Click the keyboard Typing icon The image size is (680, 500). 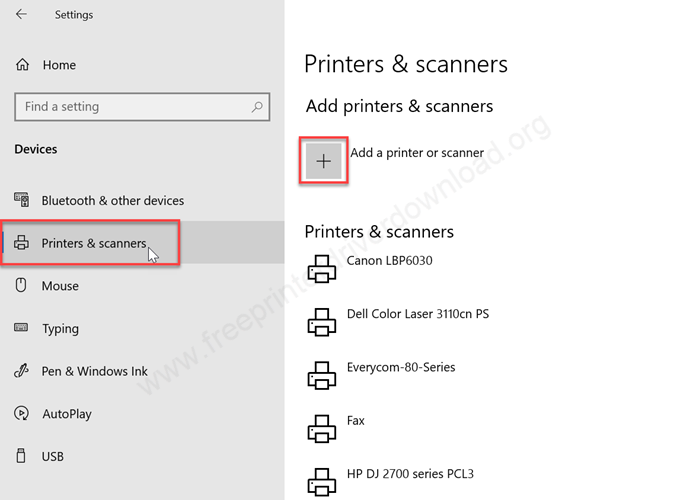21,327
